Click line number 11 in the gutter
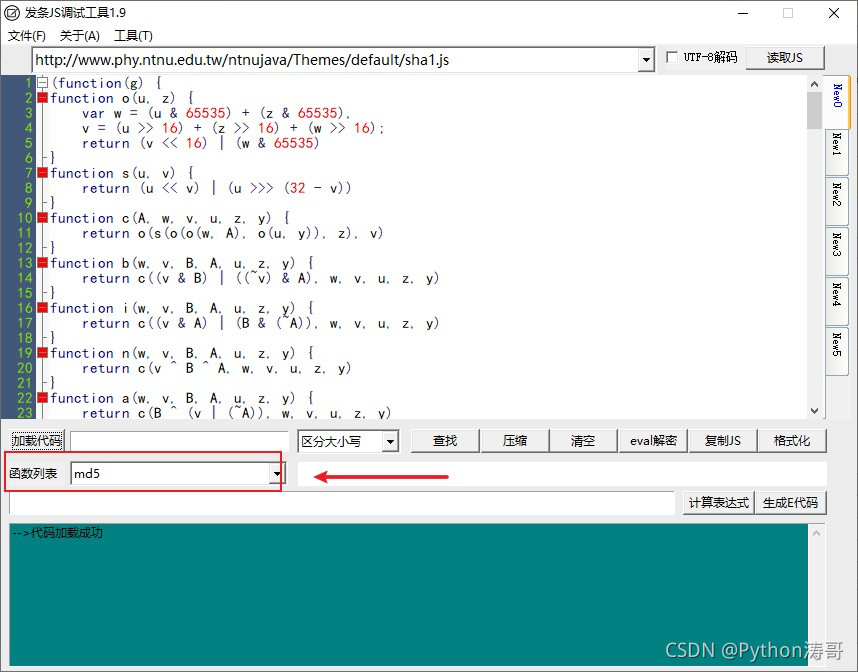Viewport: 858px width, 672px height. [x=25, y=233]
